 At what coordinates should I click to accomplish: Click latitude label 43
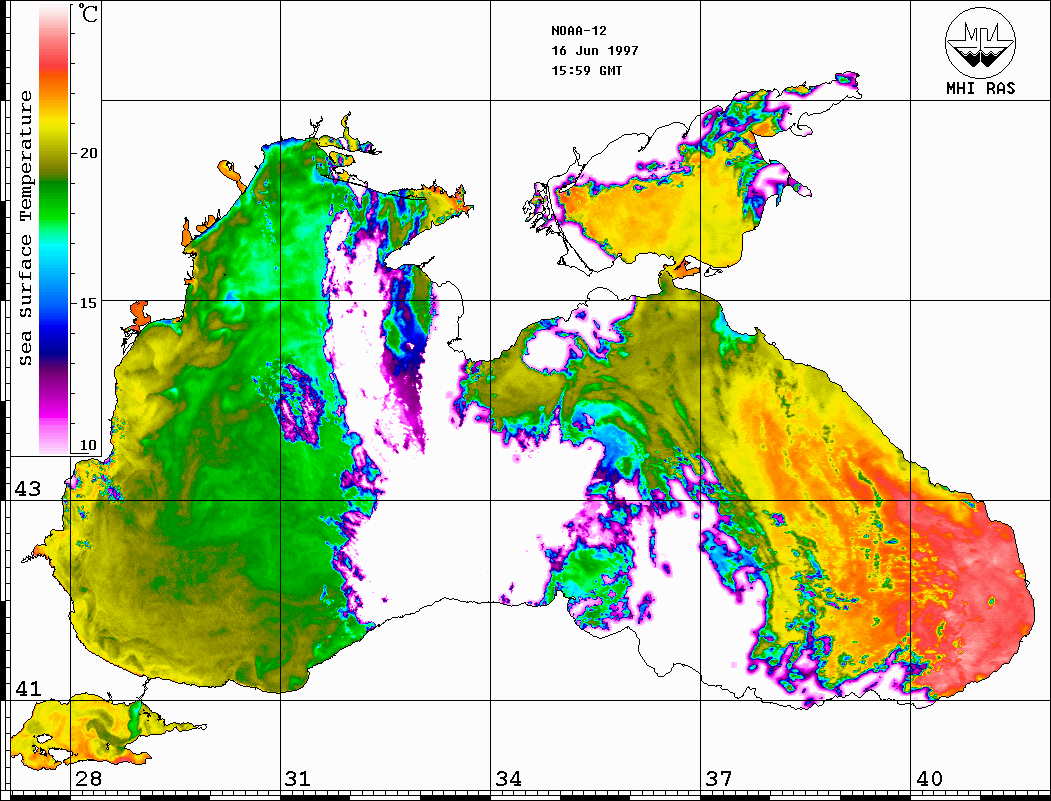[28, 489]
